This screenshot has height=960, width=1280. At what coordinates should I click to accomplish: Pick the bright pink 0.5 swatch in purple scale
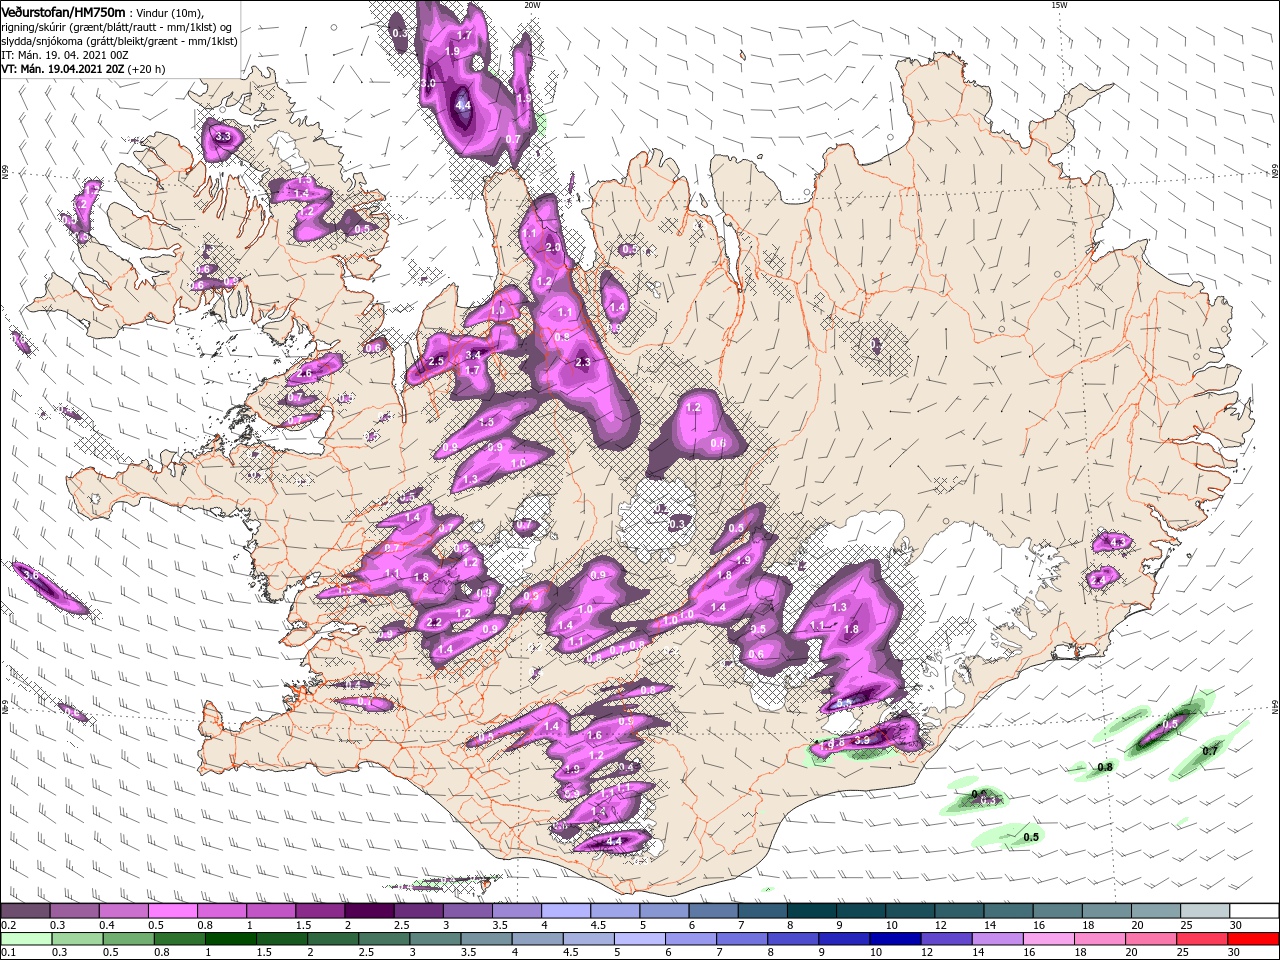click(172, 911)
